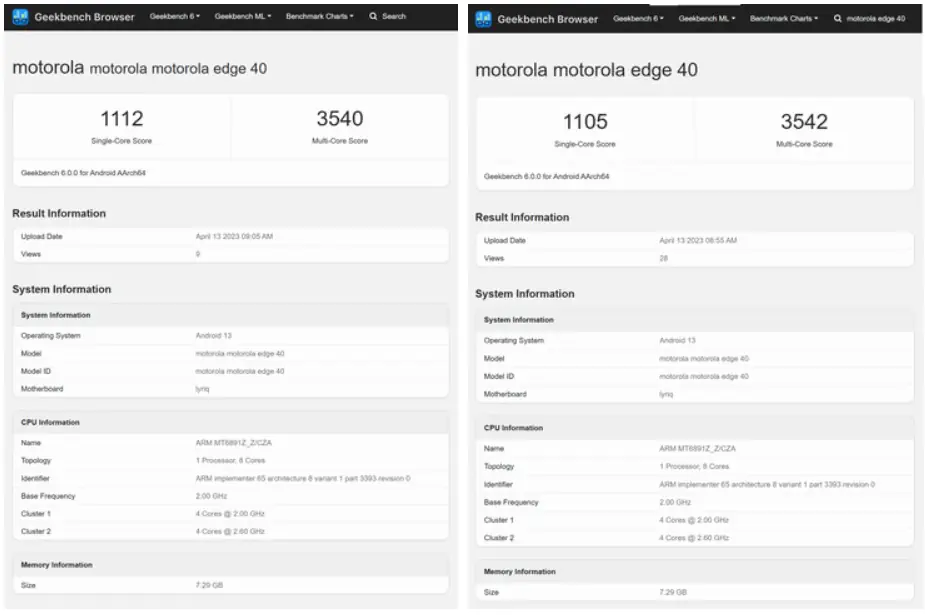Screen dimensions: 925x615
Task: Click the 3540 multi-core score
Action: [340, 119]
